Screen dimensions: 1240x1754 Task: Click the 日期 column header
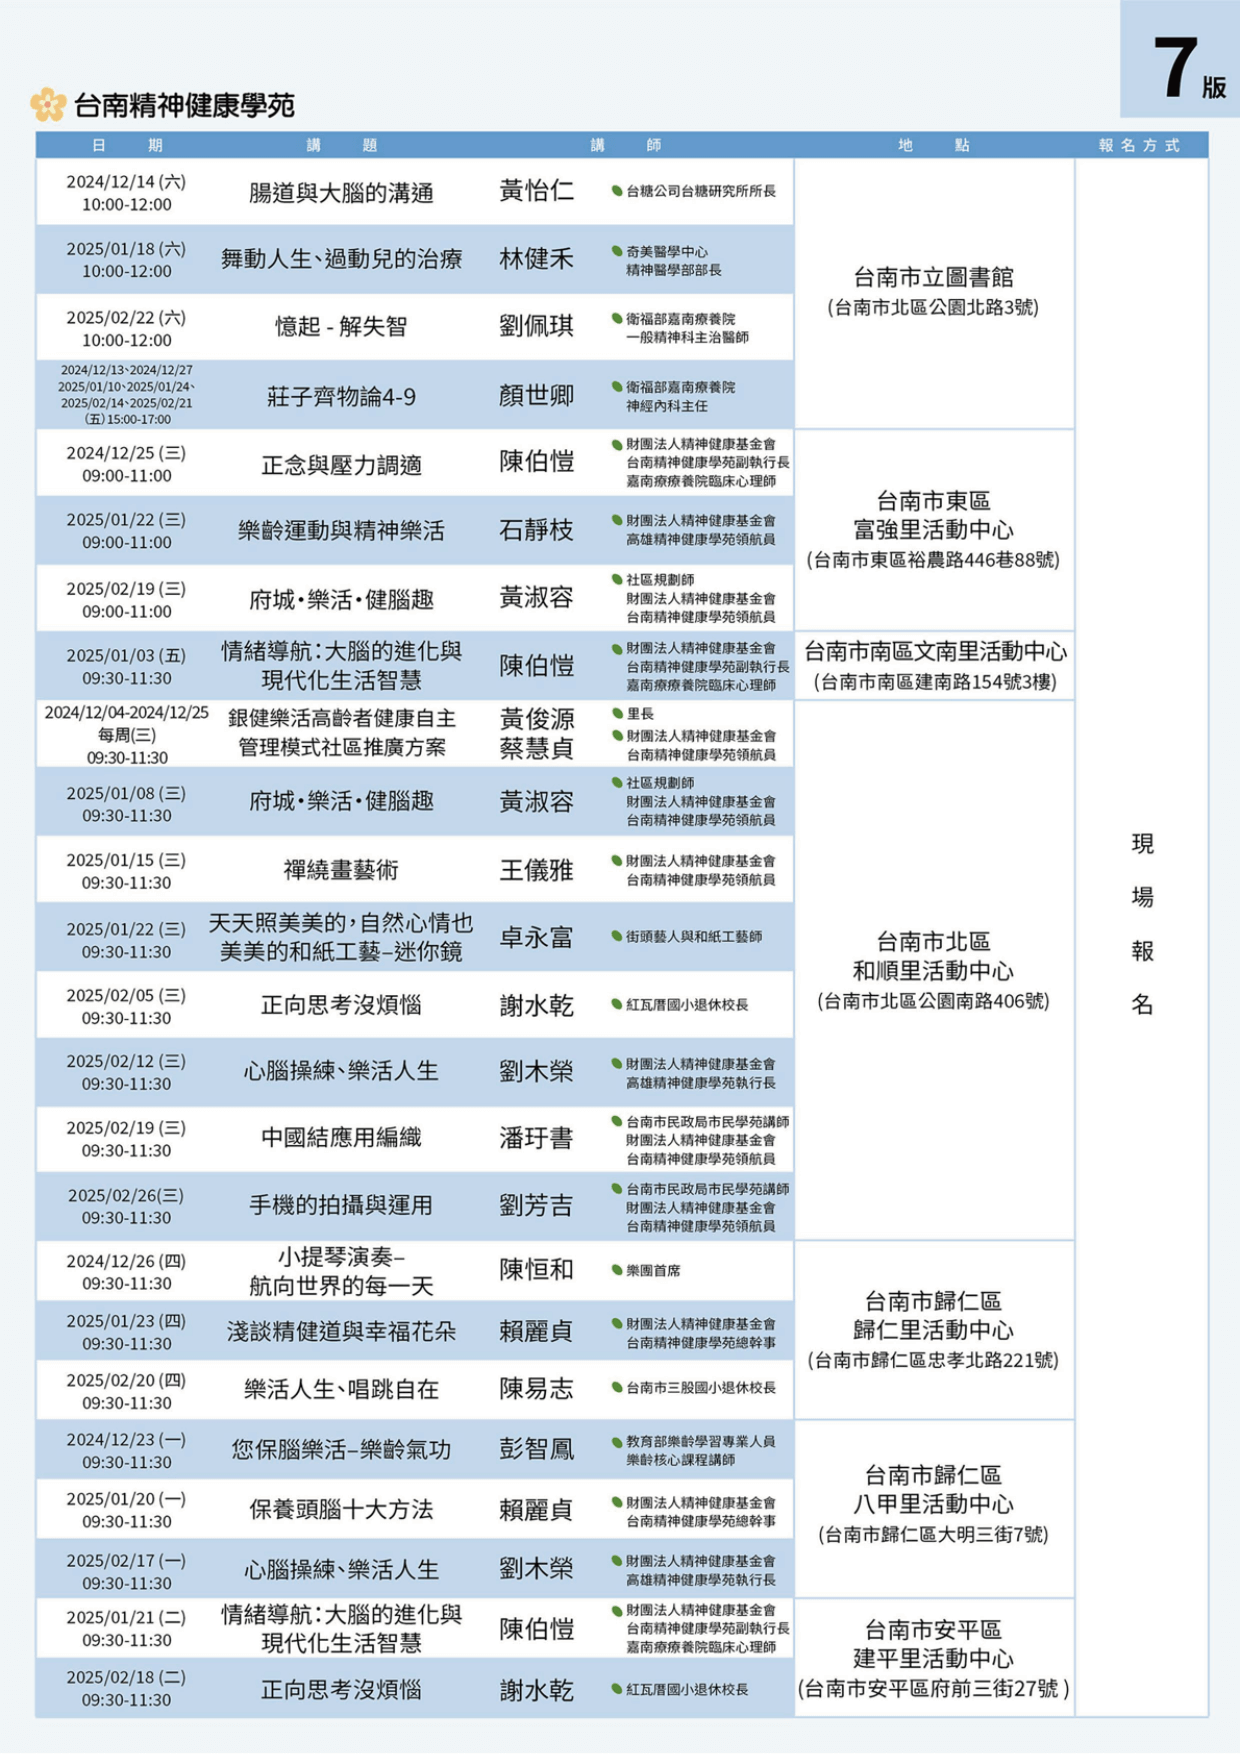(126, 146)
